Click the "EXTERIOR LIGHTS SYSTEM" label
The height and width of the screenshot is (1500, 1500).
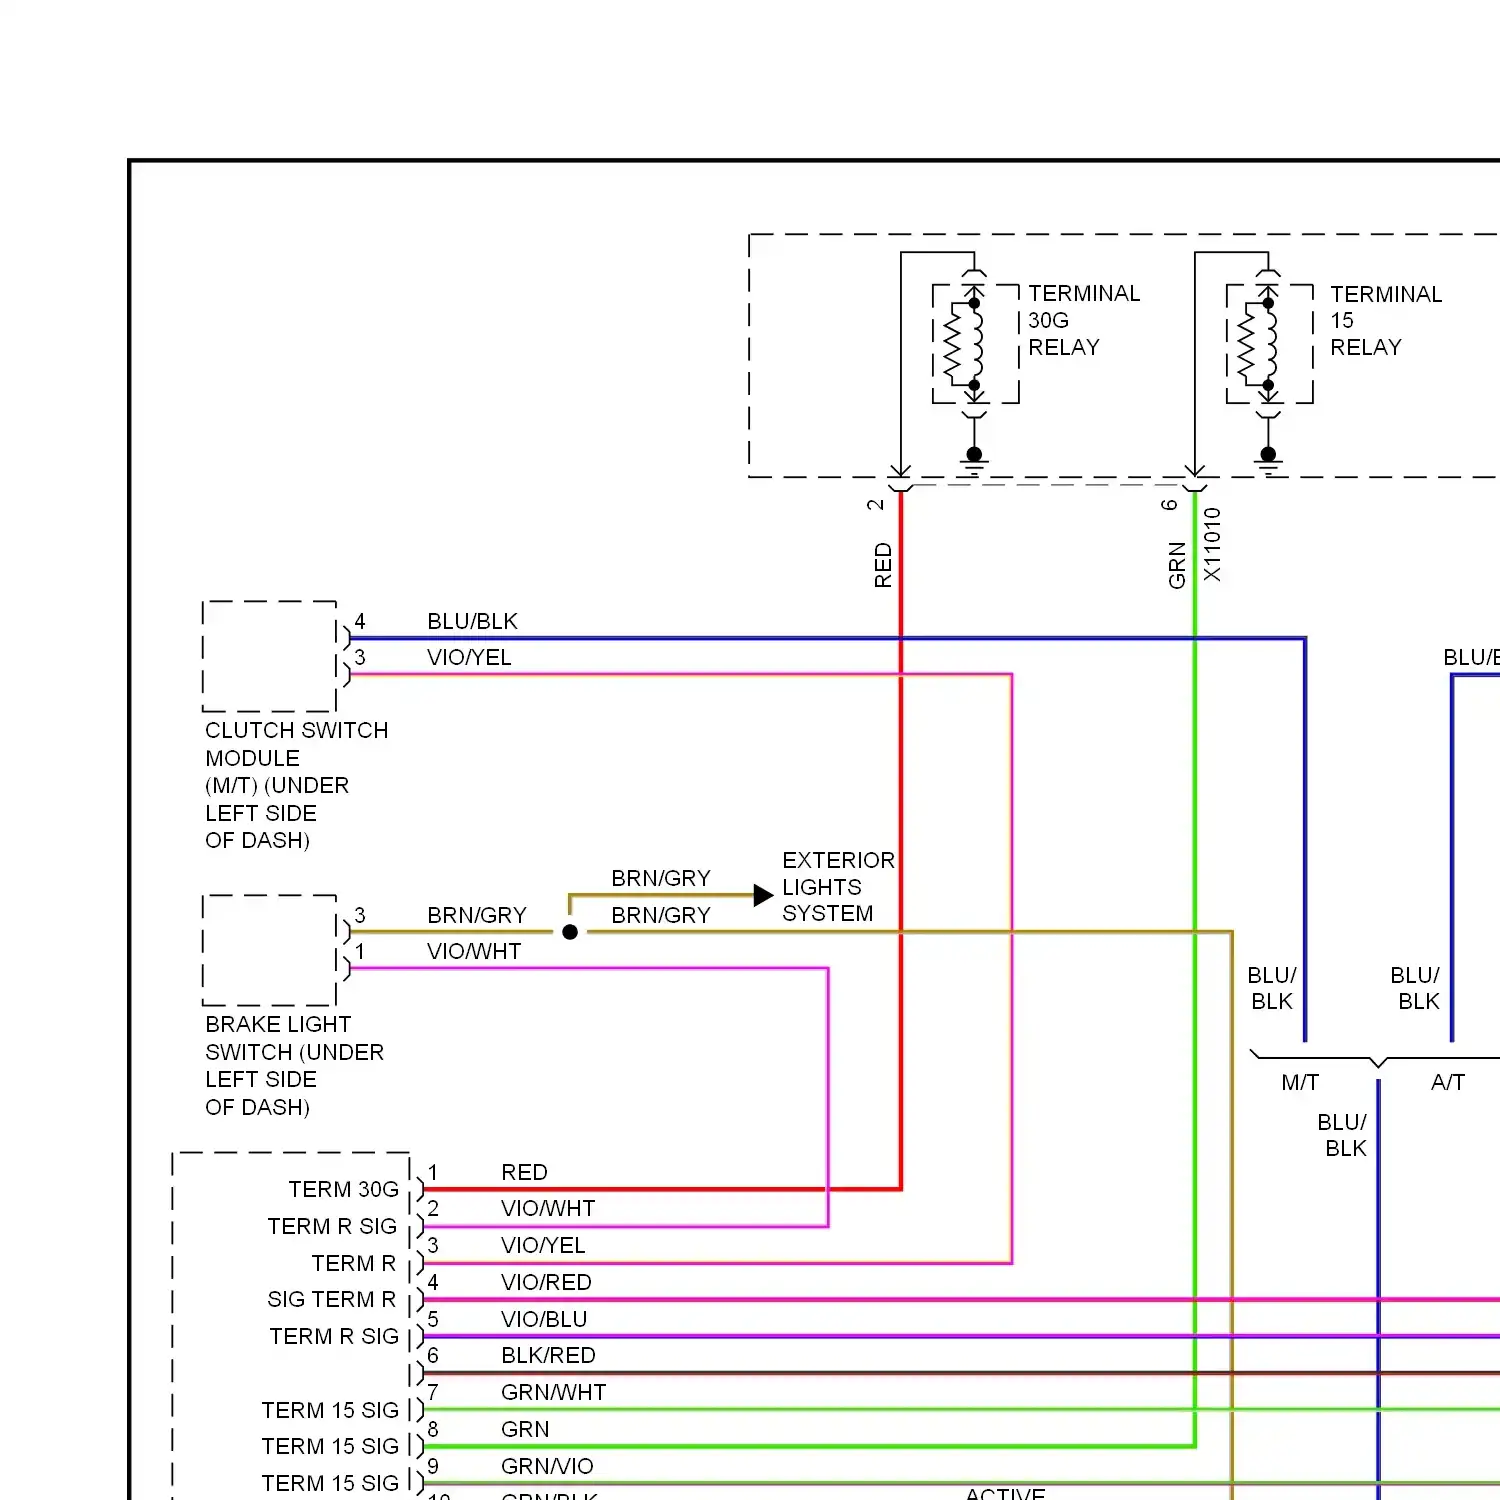[x=838, y=887]
